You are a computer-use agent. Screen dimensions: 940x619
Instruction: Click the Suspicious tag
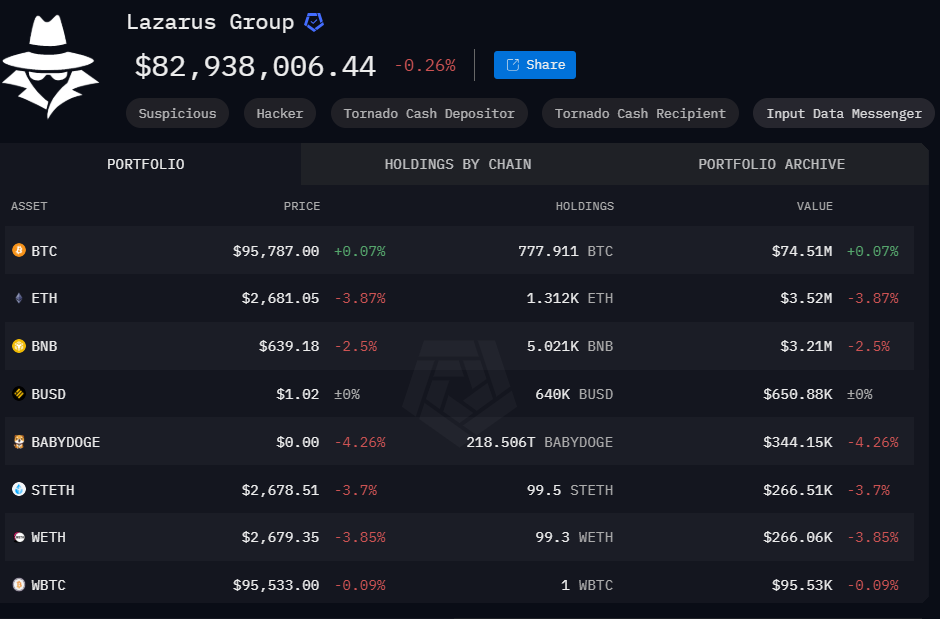(177, 113)
